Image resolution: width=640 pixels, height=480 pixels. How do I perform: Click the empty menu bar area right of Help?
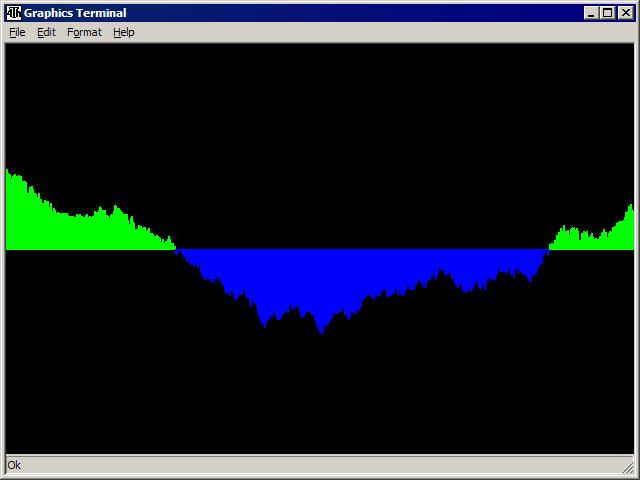click(380, 32)
